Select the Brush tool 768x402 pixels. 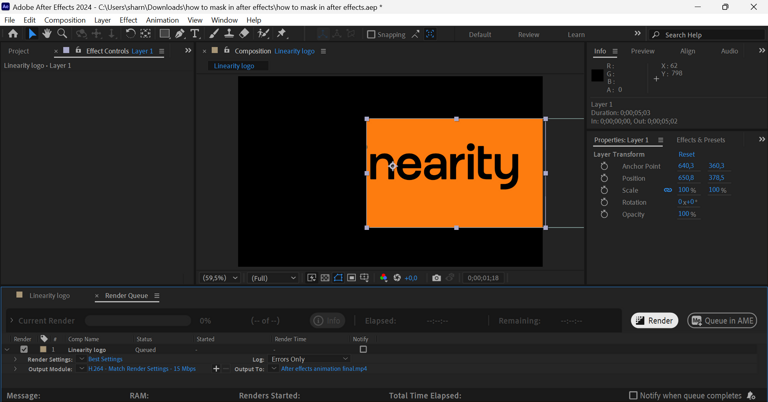[214, 34]
